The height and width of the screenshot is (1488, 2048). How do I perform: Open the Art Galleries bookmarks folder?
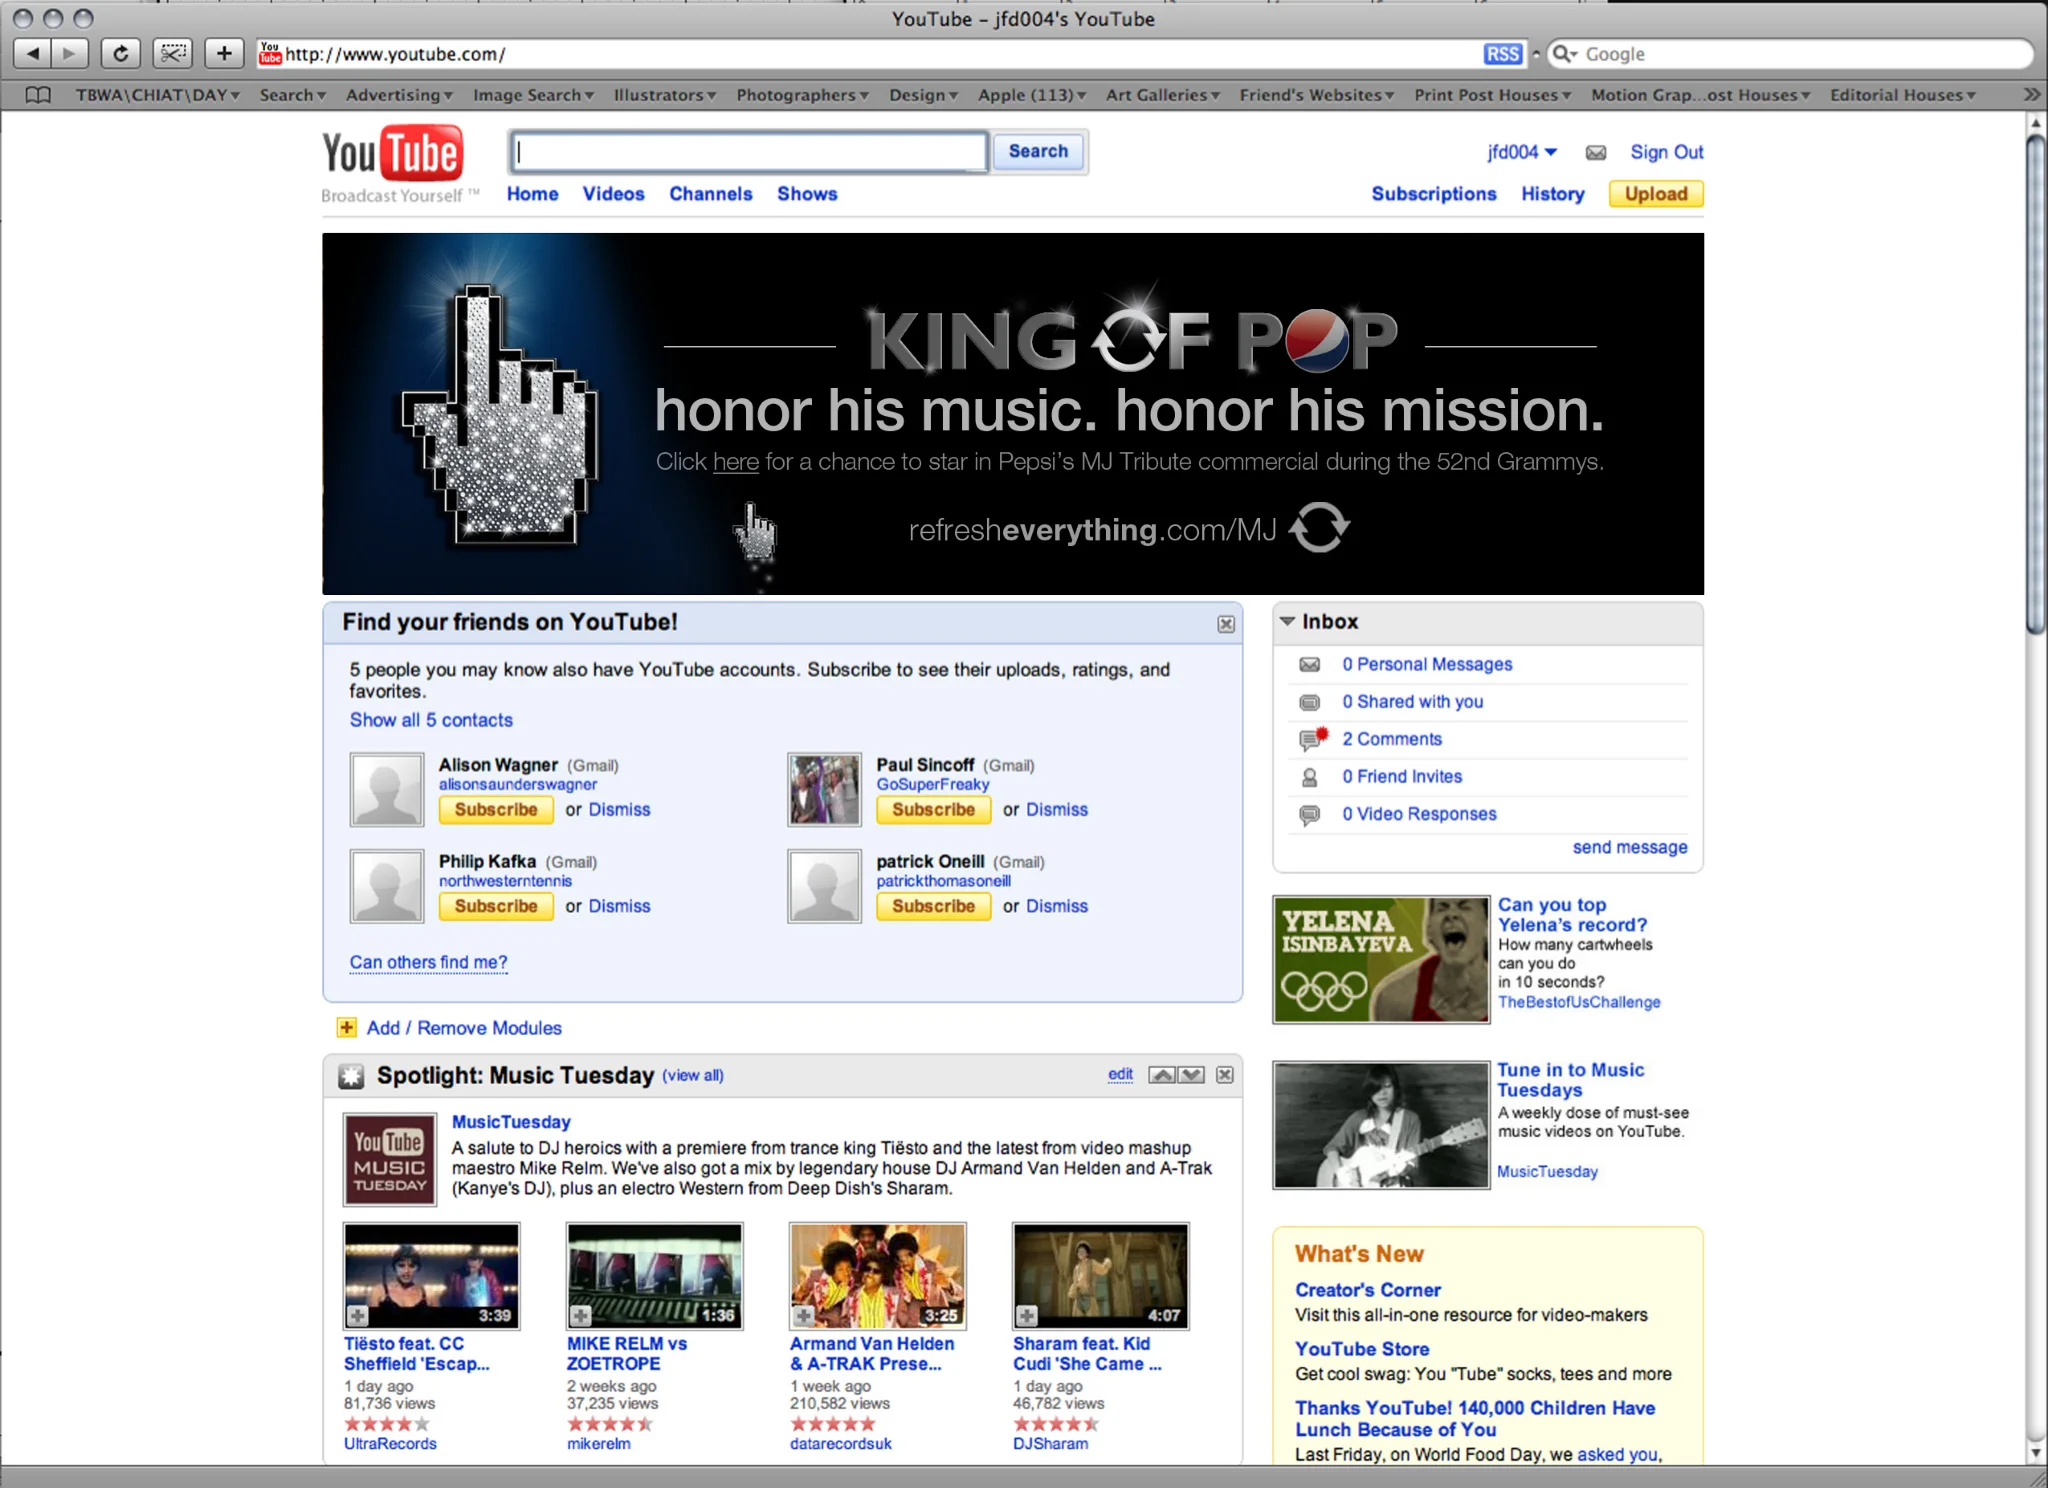tap(1163, 95)
